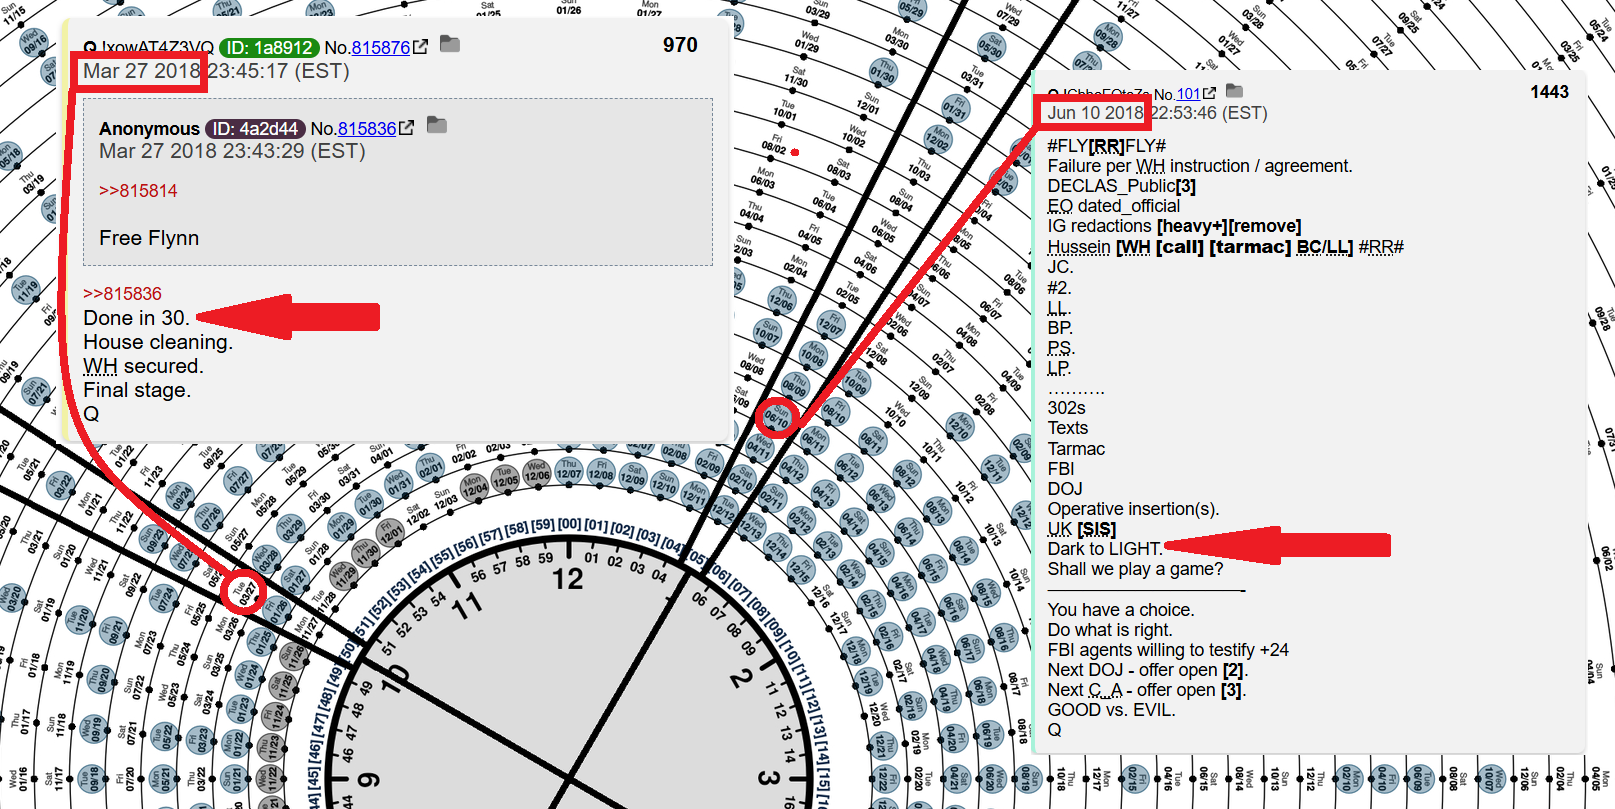Click the large 11 on clock face
1615x809 pixels.
pyautogui.click(x=467, y=606)
